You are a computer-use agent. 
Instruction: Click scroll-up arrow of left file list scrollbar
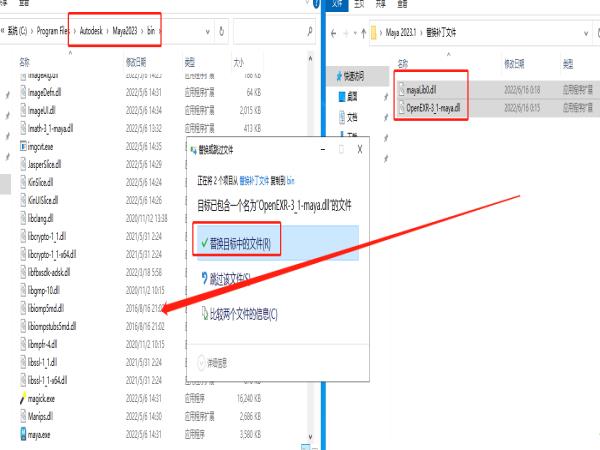coord(310,59)
